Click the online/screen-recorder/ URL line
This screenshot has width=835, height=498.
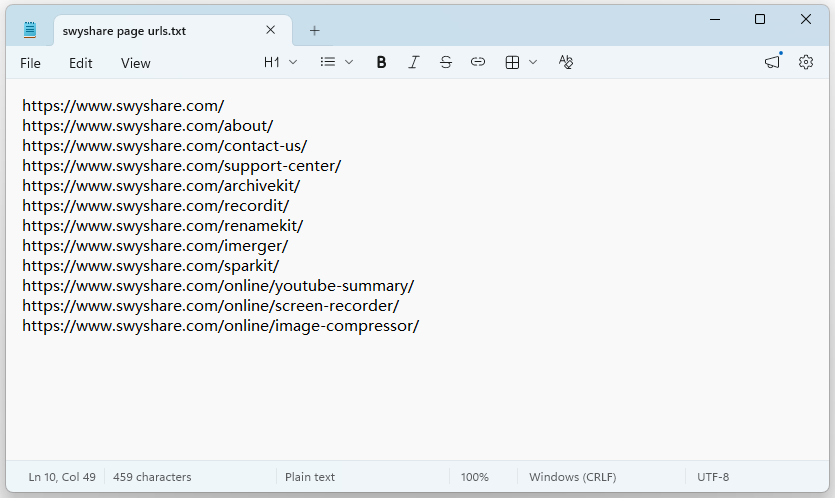pyautogui.click(x=210, y=306)
